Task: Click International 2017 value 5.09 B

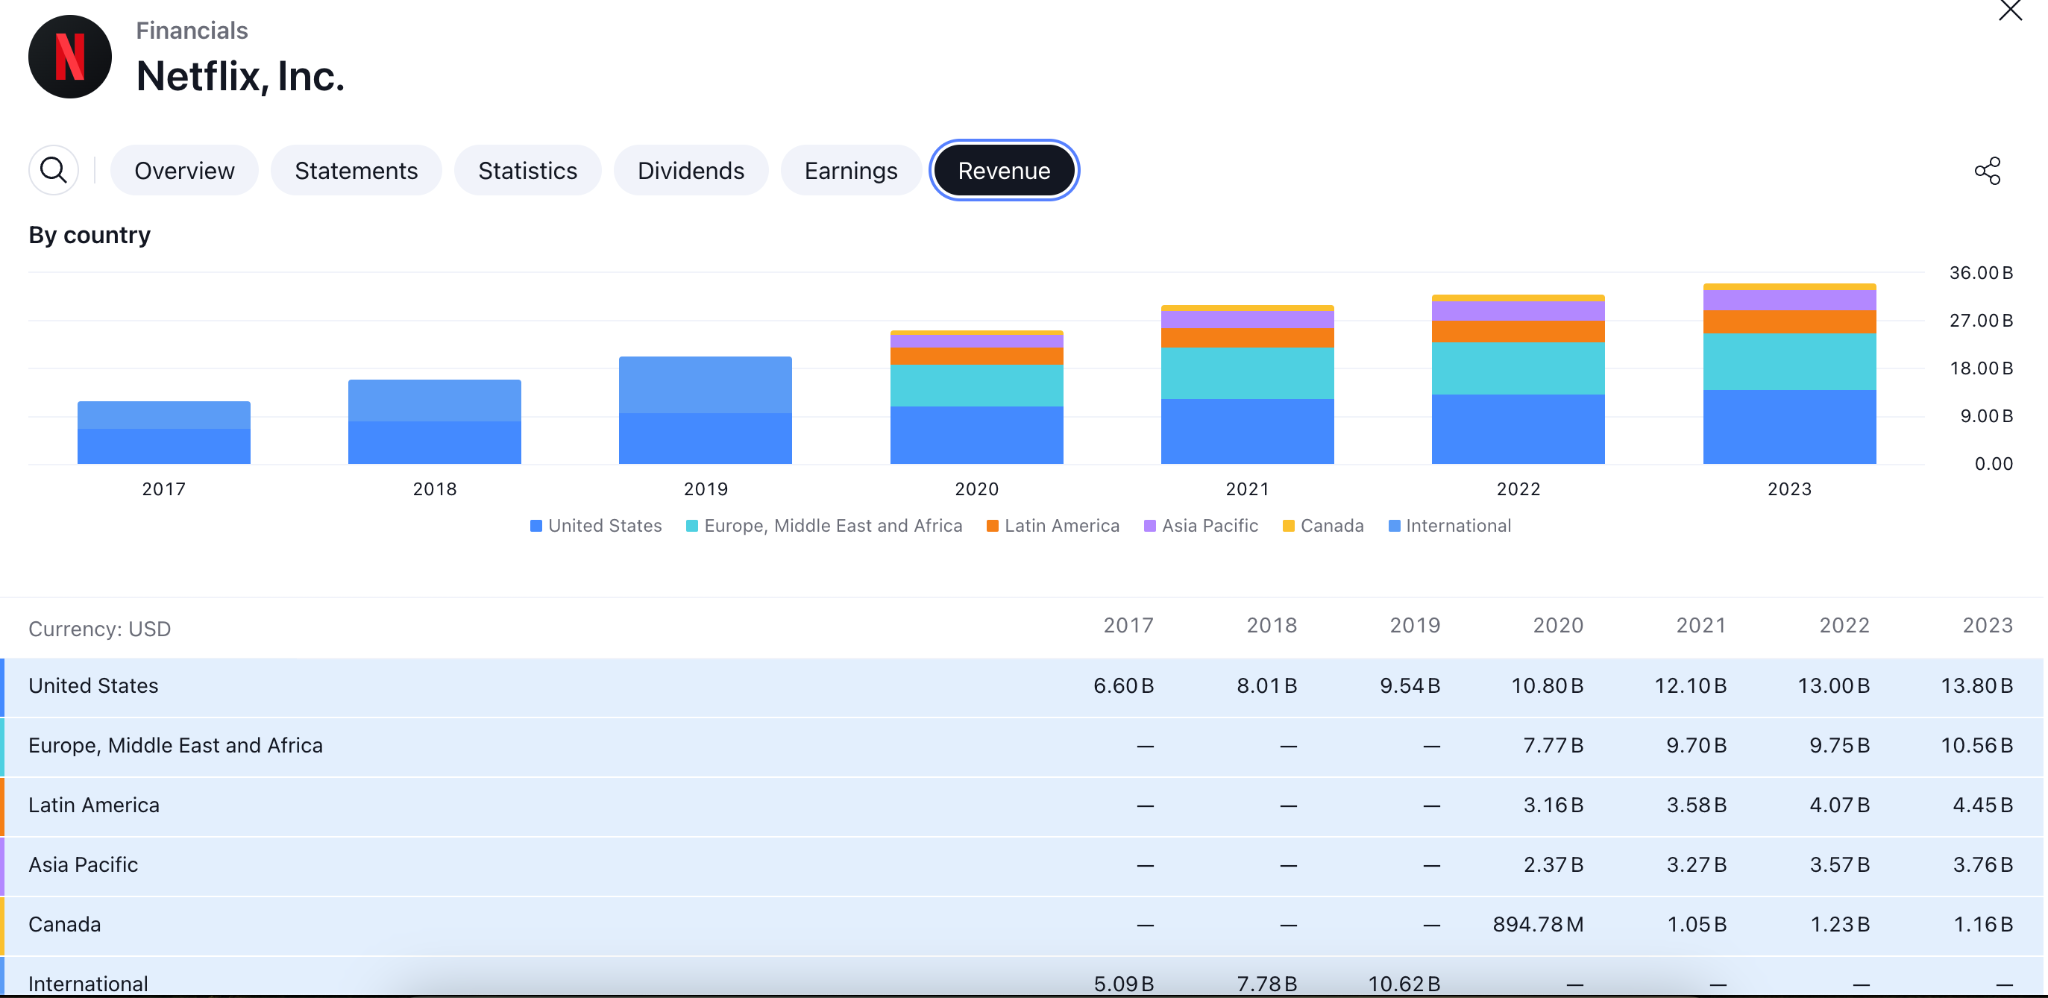Action: (1124, 984)
